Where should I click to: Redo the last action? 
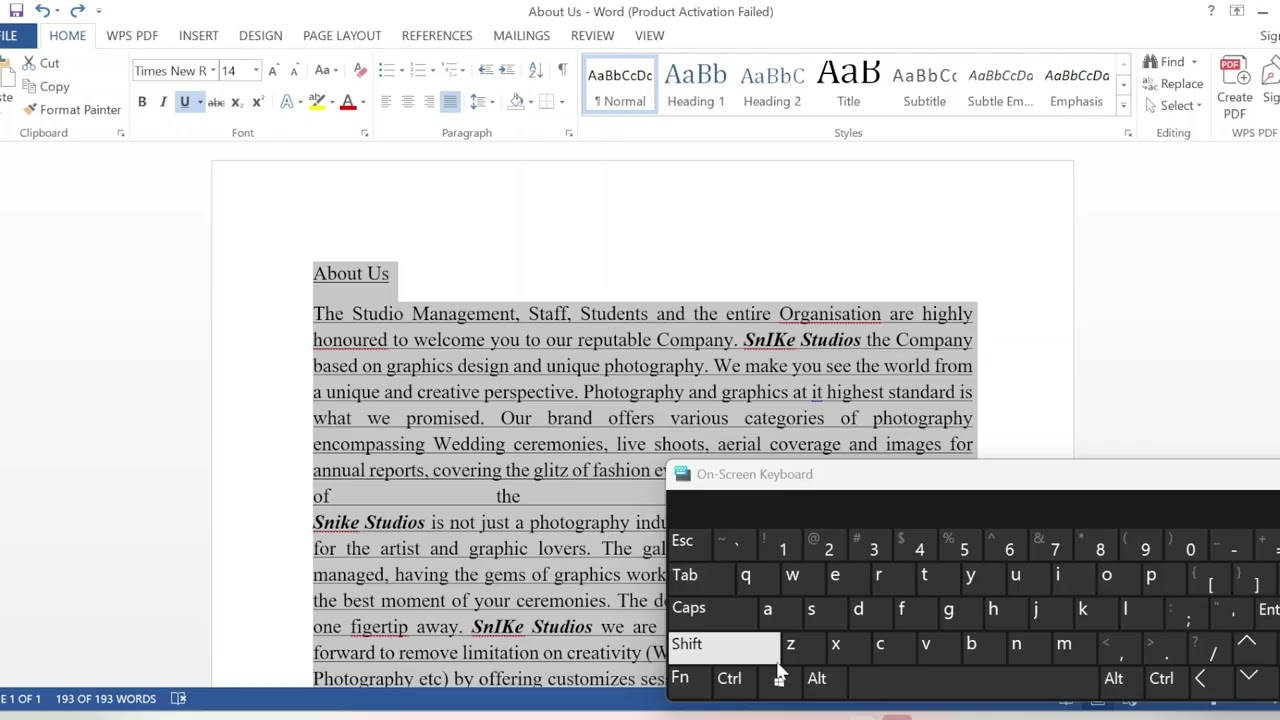pos(77,11)
